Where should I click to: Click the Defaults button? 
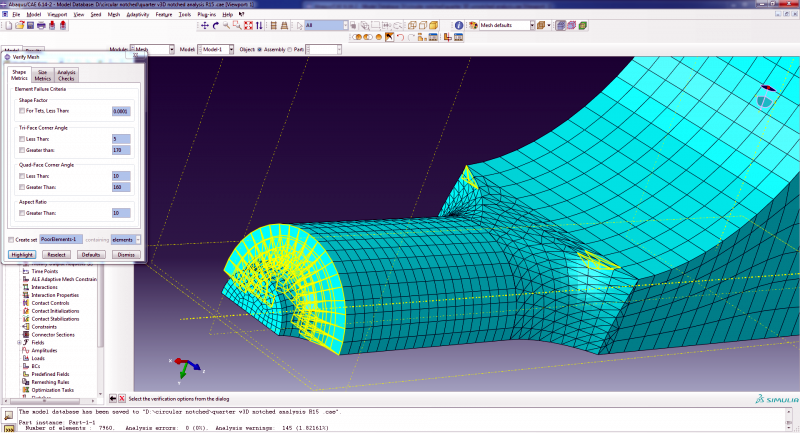[x=91, y=254]
